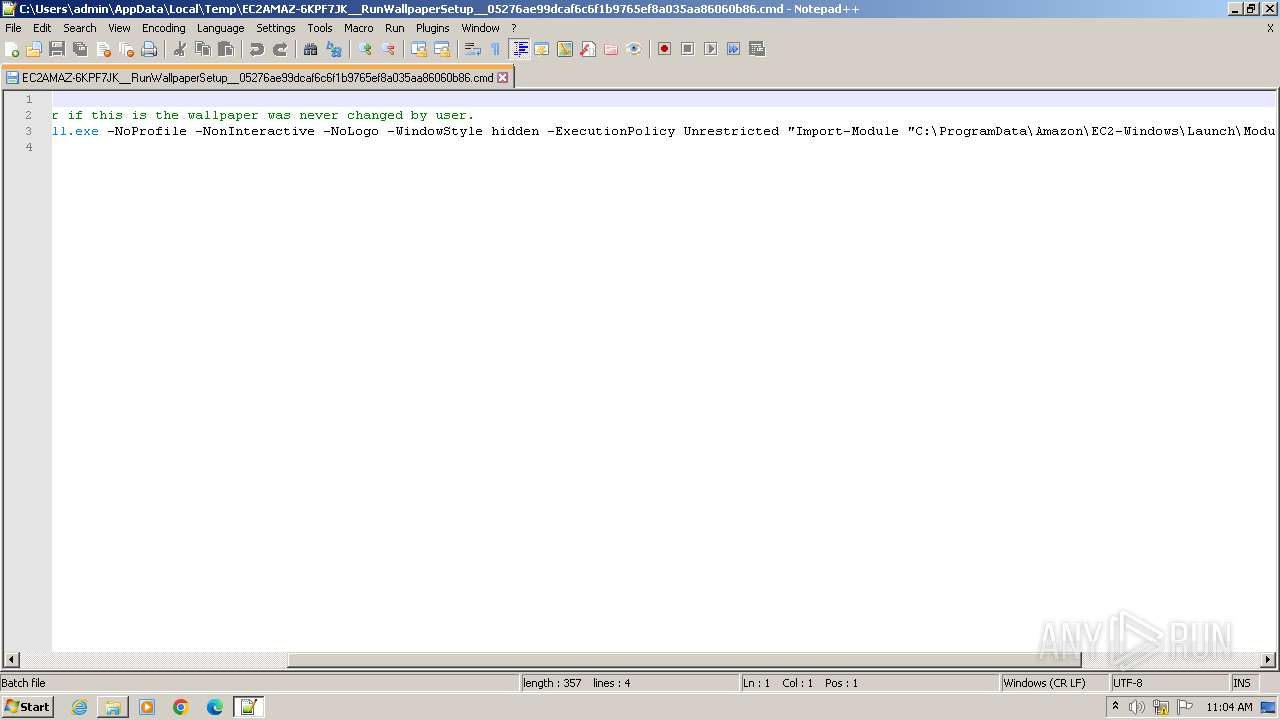Click the INS insert mode indicator
This screenshot has width=1280, height=720.
[1242, 683]
